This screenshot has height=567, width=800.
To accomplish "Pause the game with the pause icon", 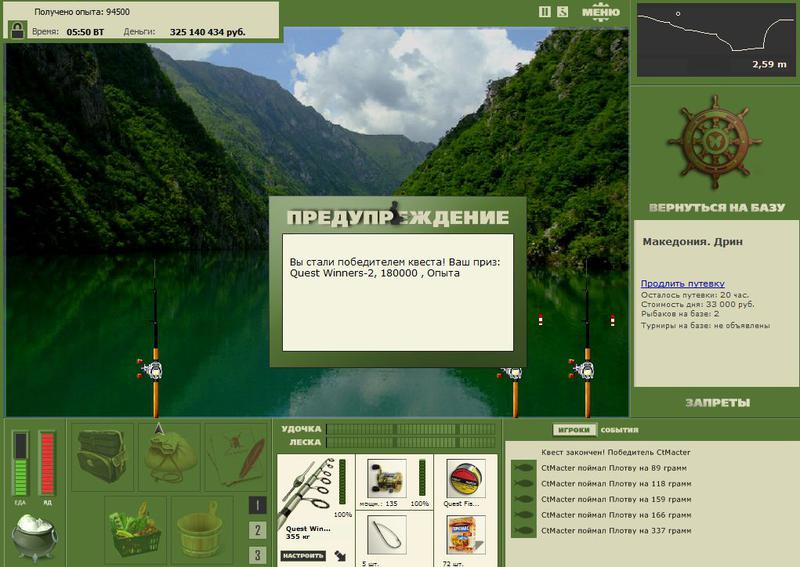I will coord(545,11).
